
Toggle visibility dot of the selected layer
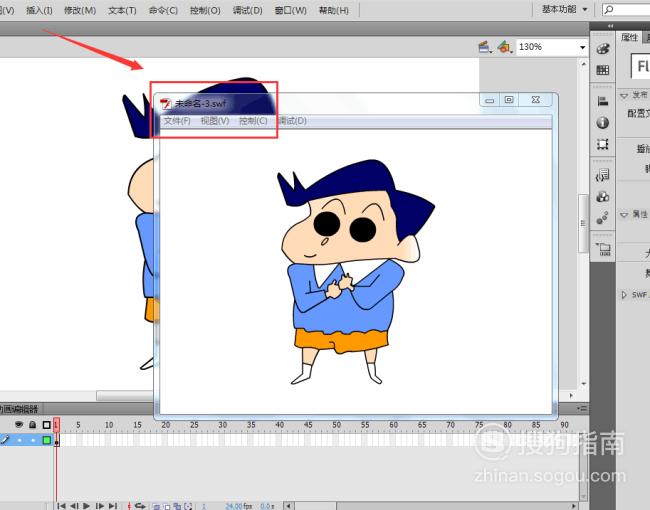click(19, 440)
